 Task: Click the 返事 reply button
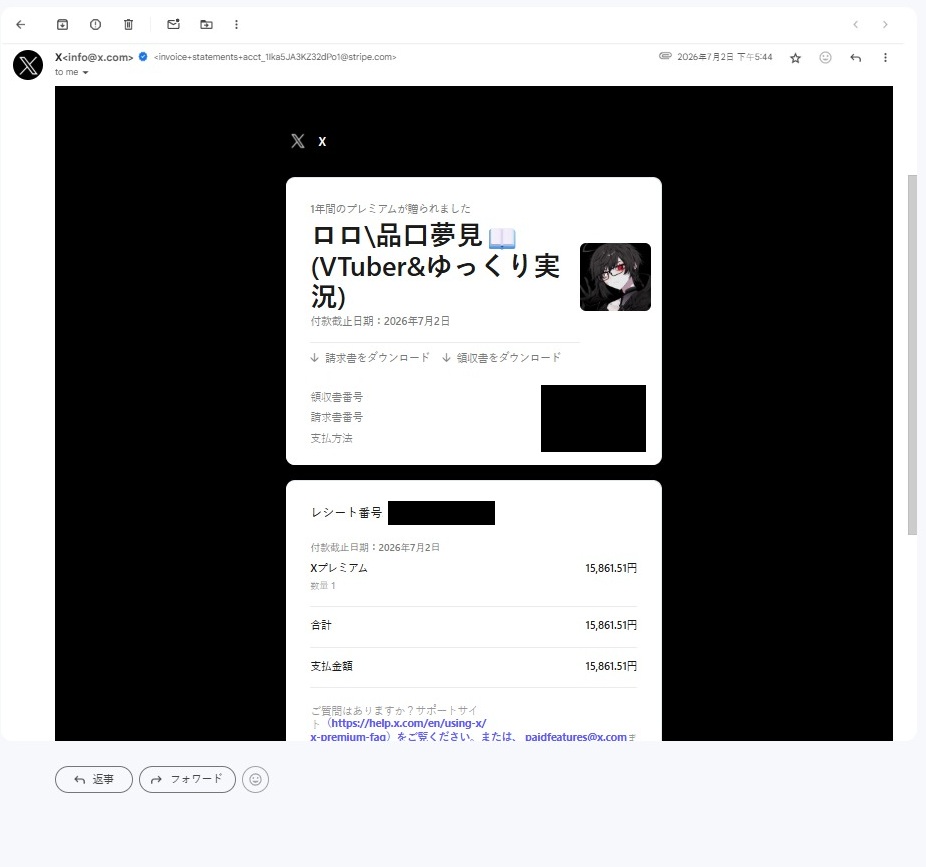point(94,780)
